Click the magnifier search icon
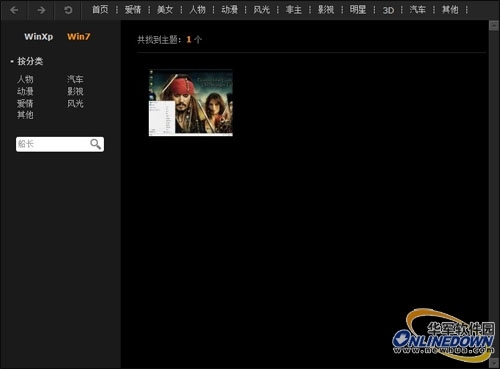Screen dimensions: 500x369 pos(95,144)
